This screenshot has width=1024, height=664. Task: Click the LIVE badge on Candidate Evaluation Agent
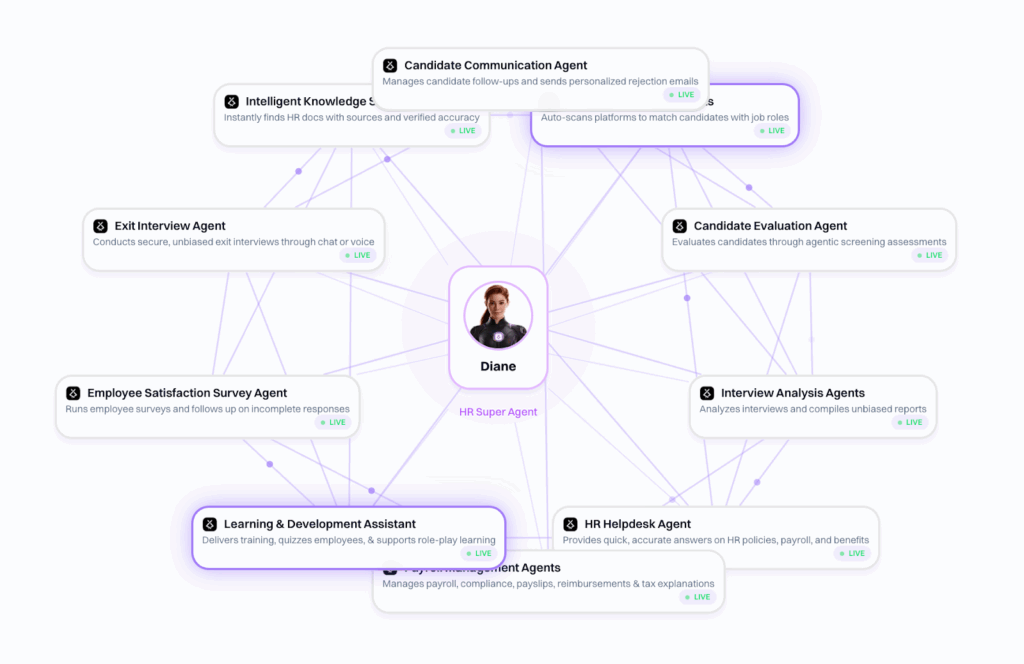pyautogui.click(x=928, y=255)
